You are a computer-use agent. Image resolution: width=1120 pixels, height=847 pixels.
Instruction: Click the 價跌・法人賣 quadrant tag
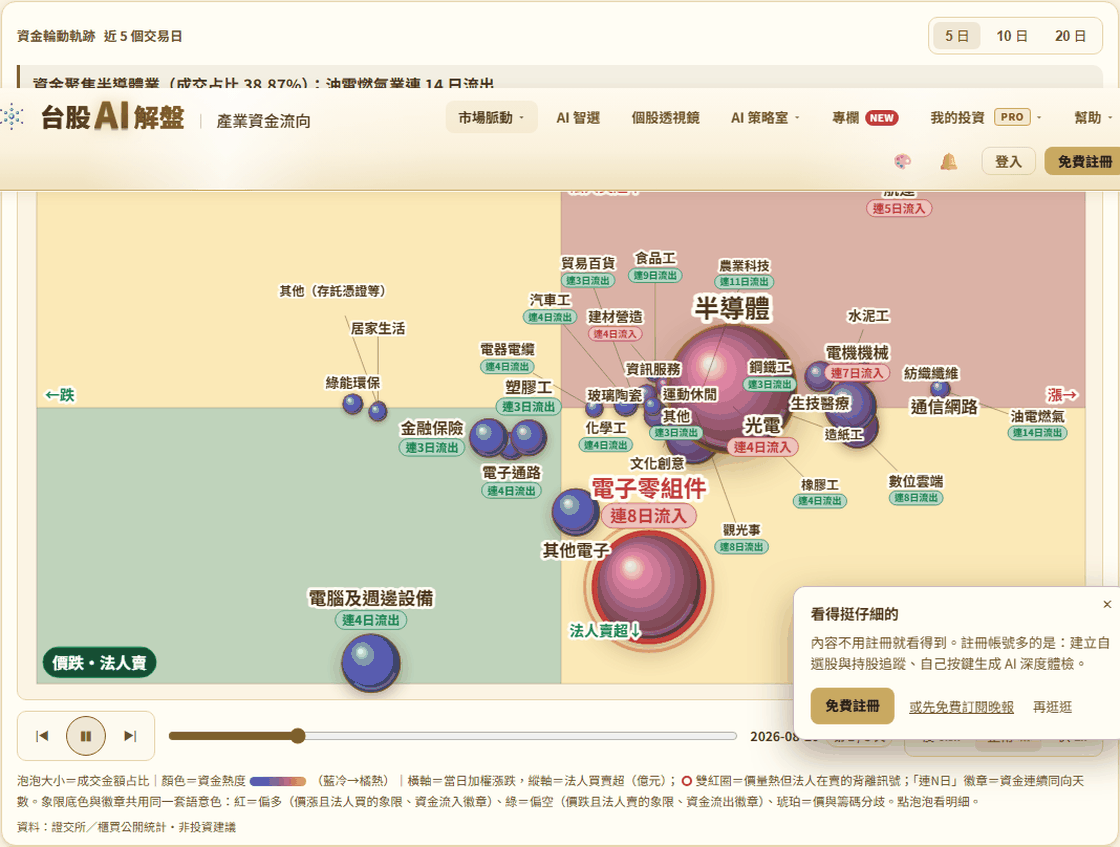tap(99, 663)
